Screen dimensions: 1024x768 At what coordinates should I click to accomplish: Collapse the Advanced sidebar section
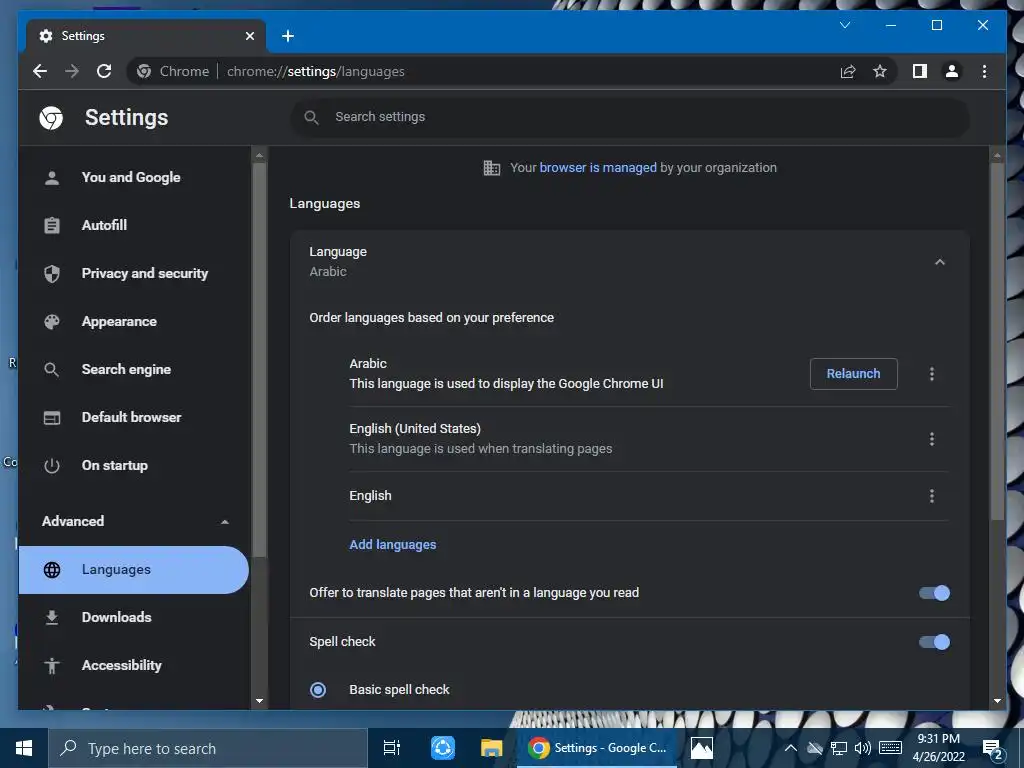point(225,522)
